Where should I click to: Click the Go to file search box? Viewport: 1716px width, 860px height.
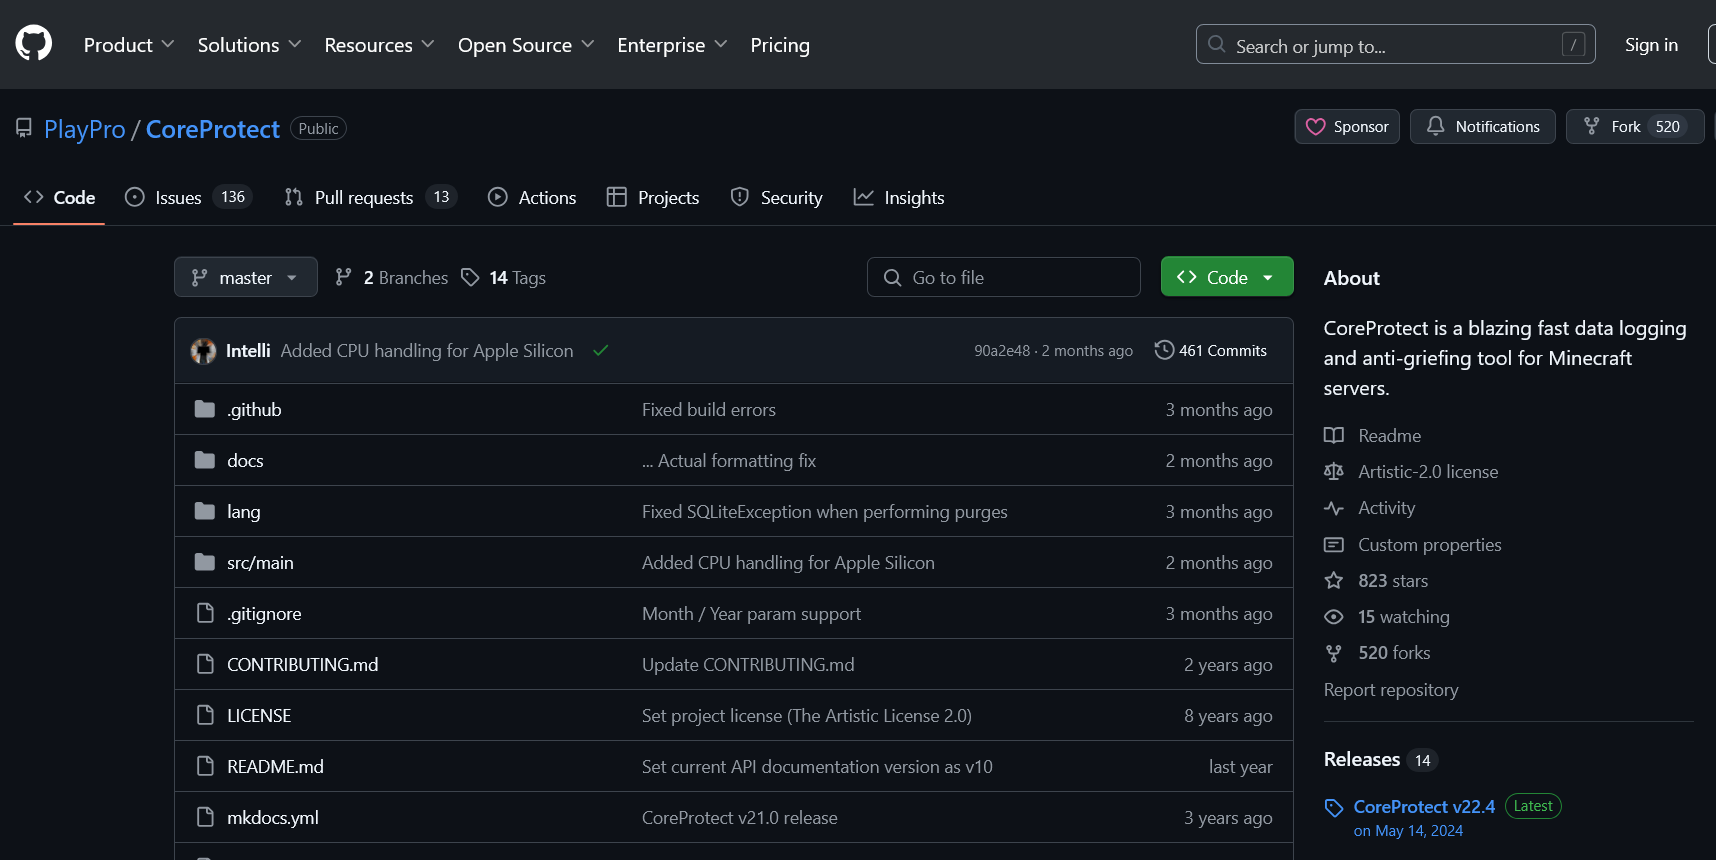[1004, 277]
